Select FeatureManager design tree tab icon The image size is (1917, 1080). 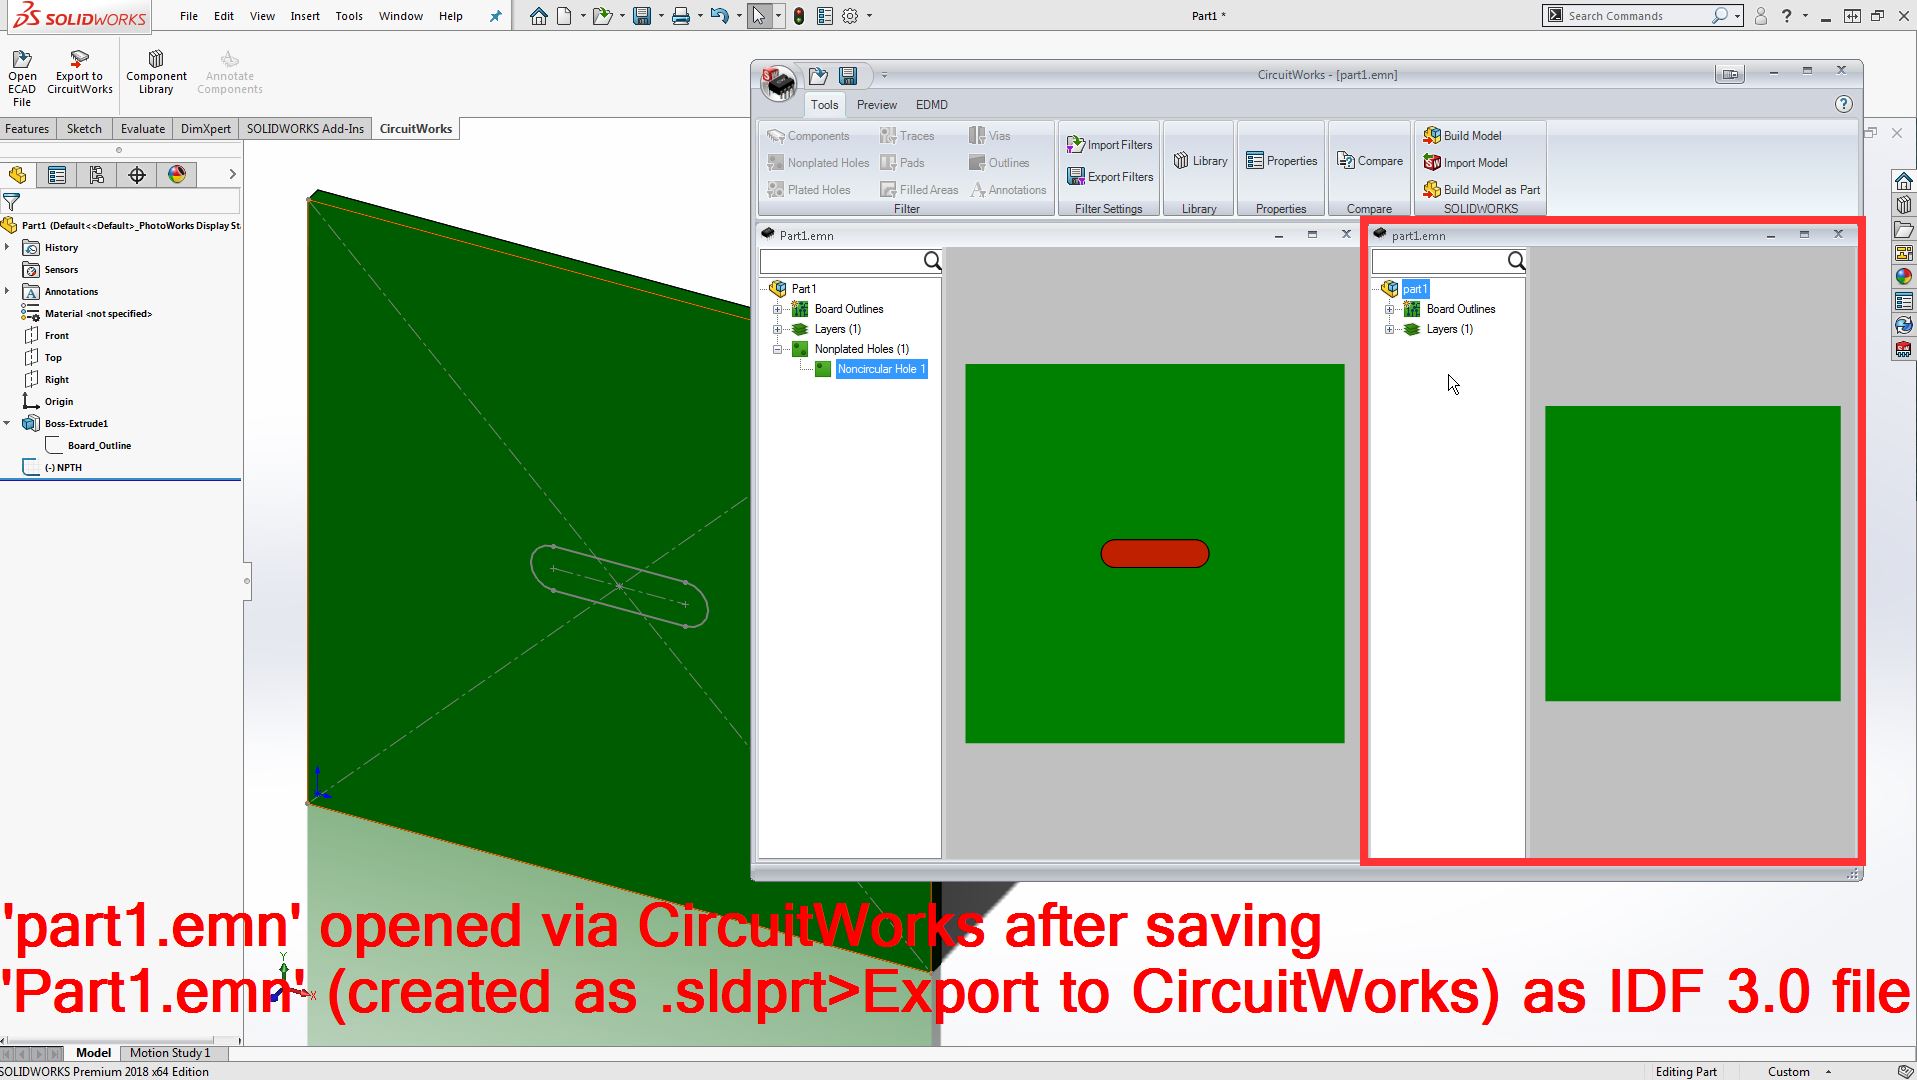18,175
